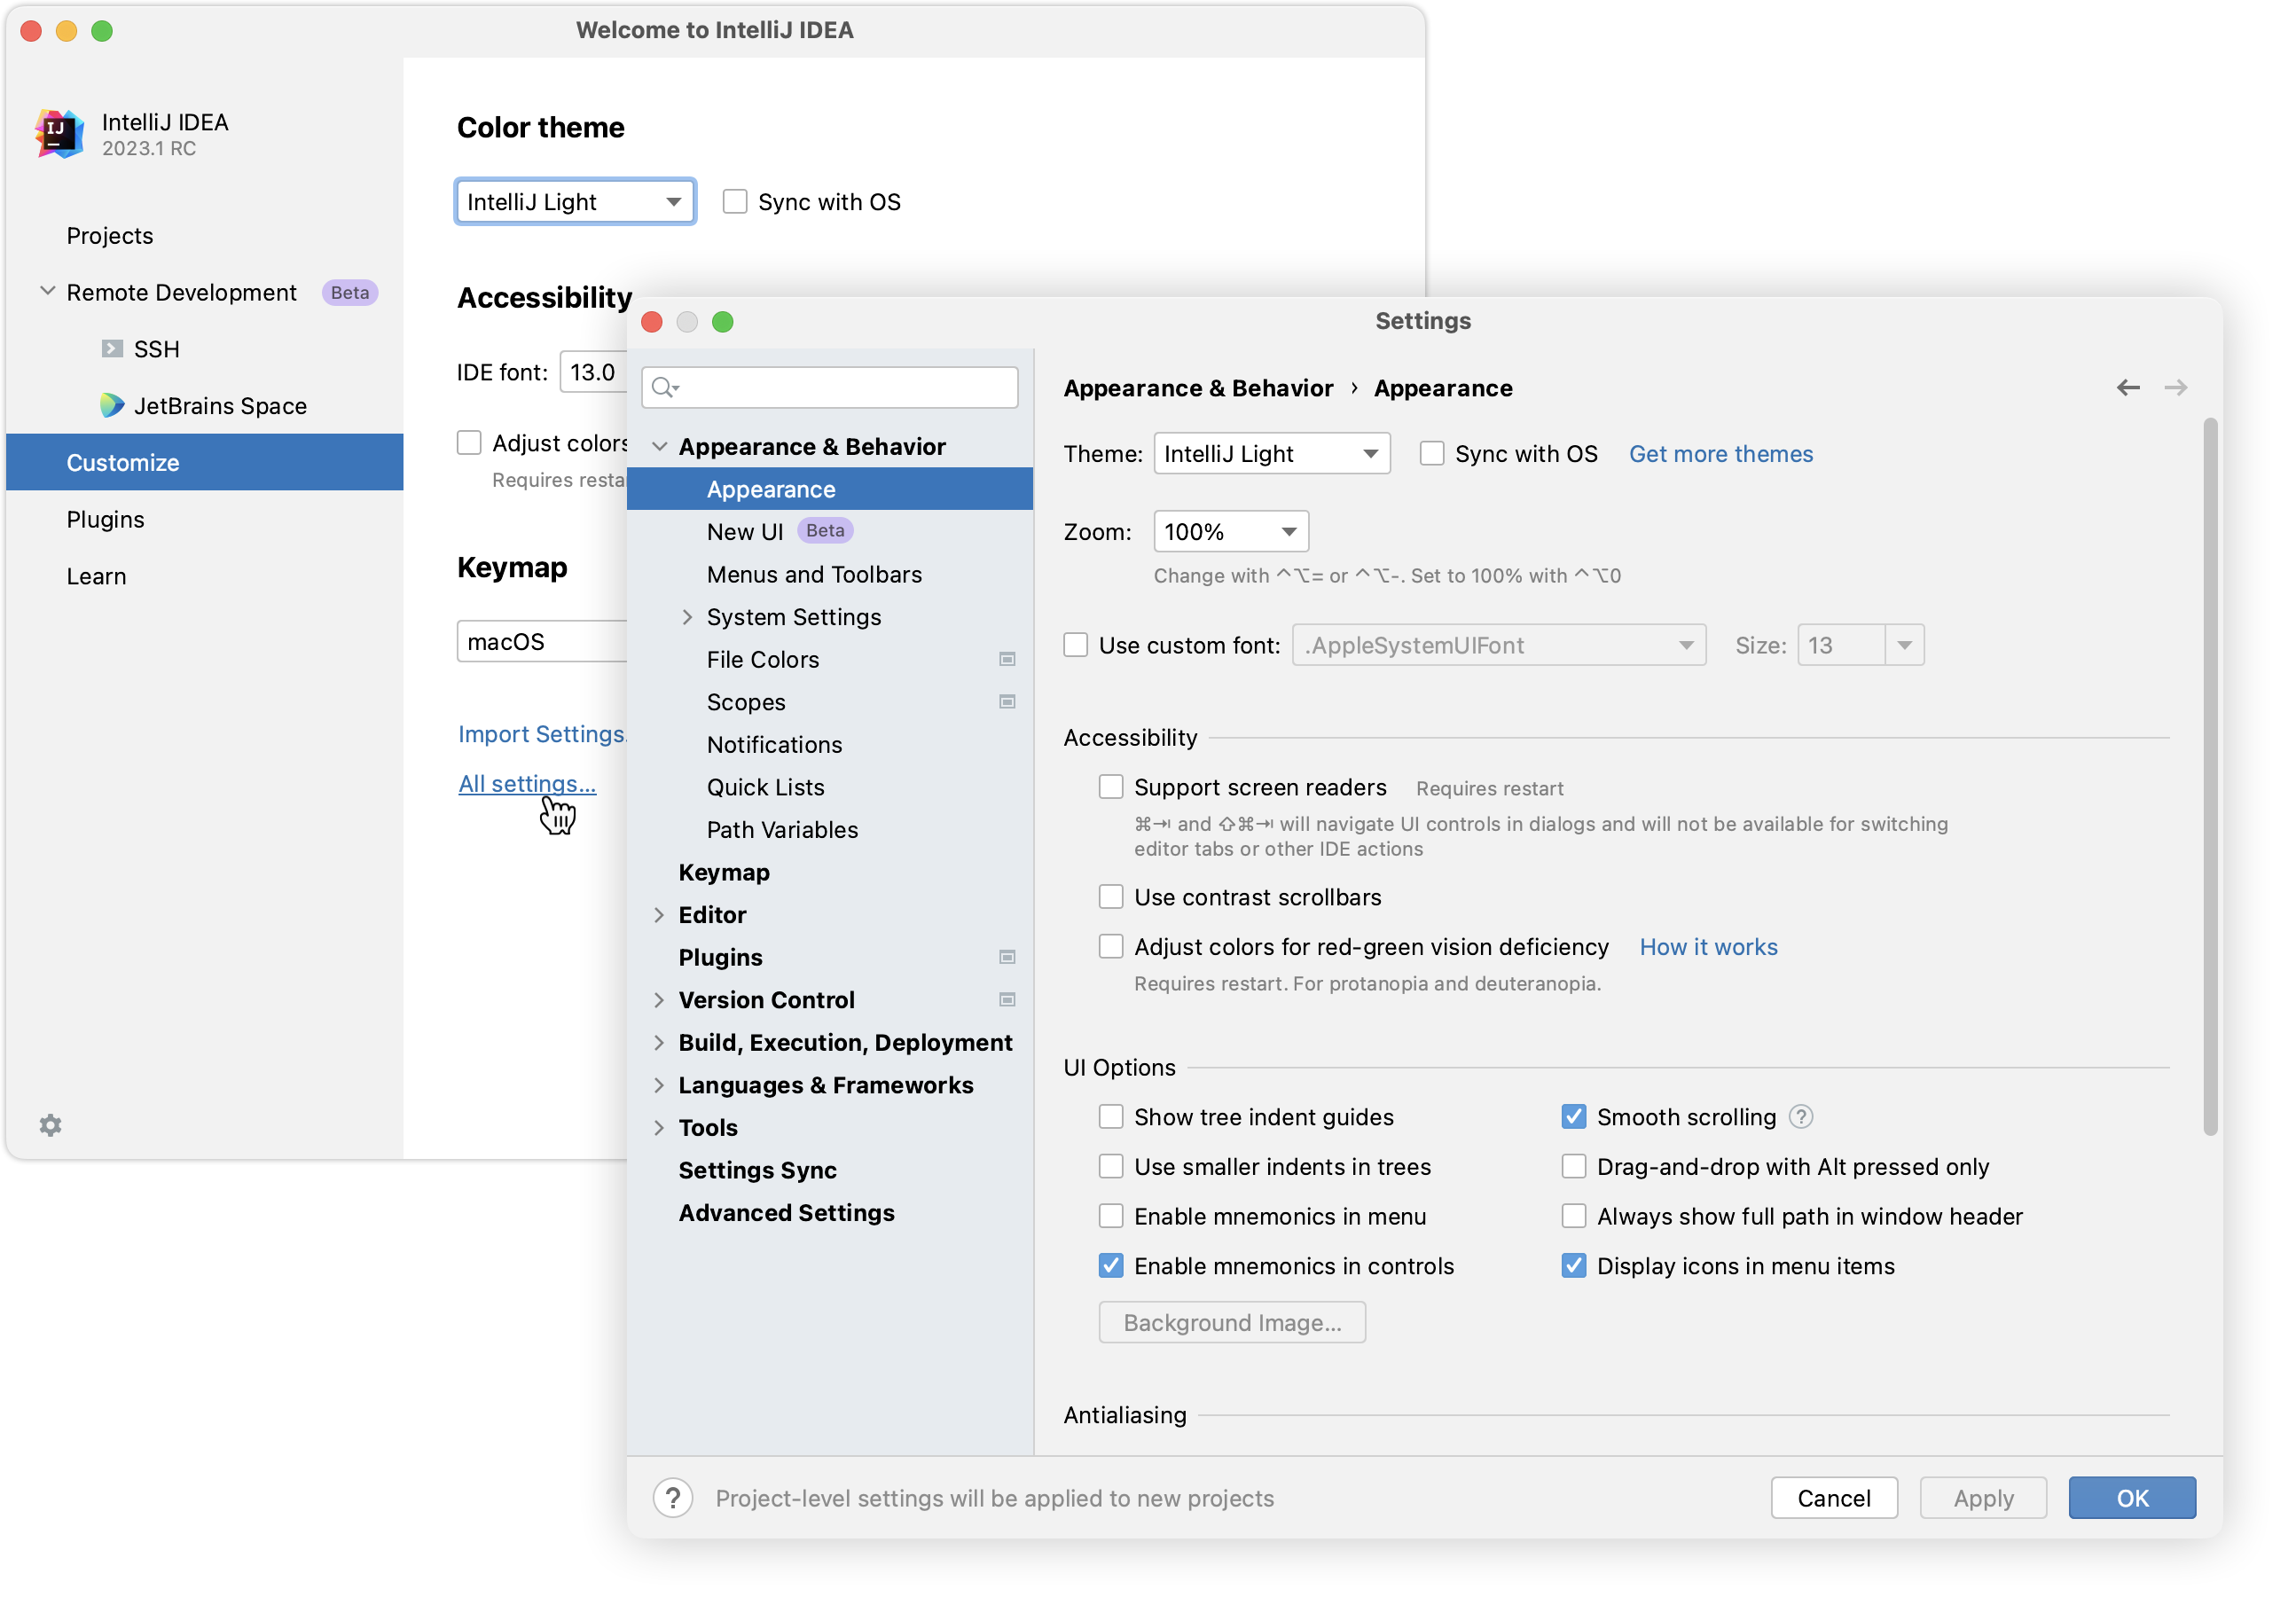Click the project-level icon beside Version Control
This screenshot has height=1605, width=2296.
click(x=1007, y=1000)
